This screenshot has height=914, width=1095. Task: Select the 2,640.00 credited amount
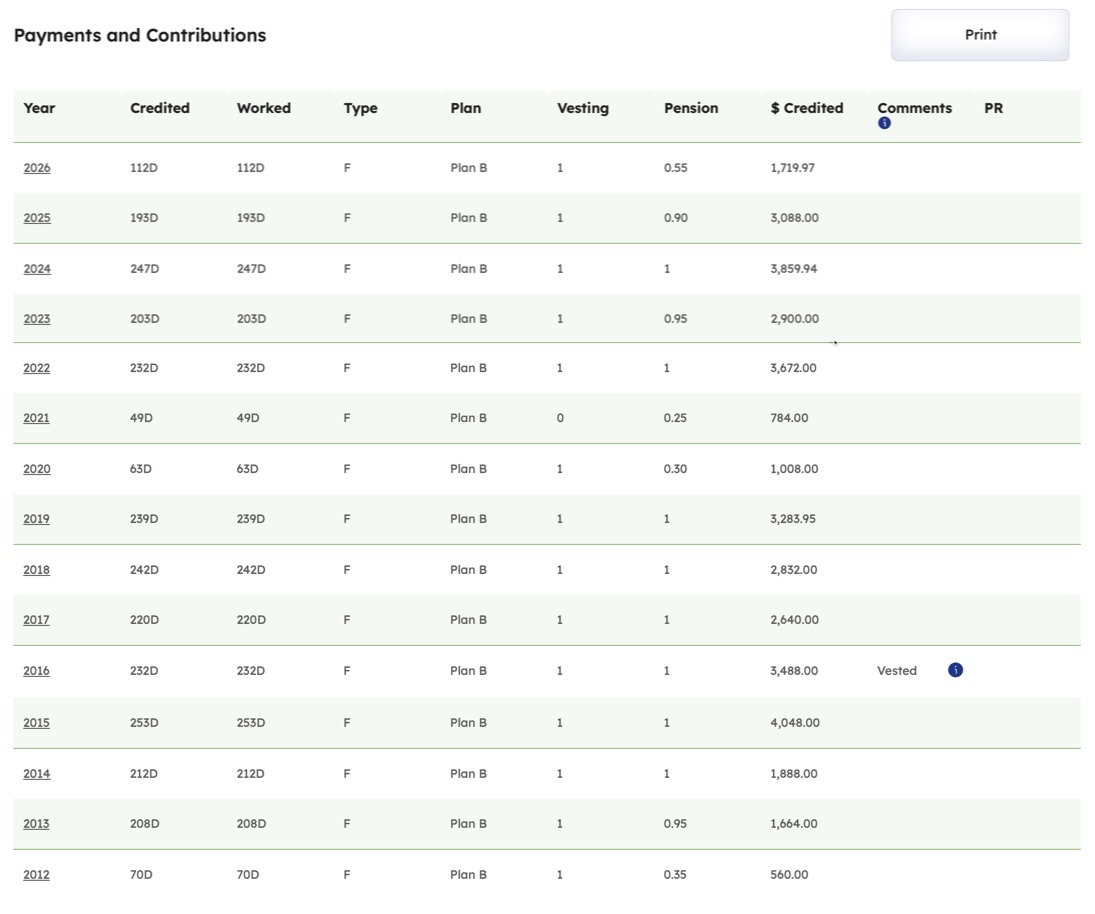point(795,619)
